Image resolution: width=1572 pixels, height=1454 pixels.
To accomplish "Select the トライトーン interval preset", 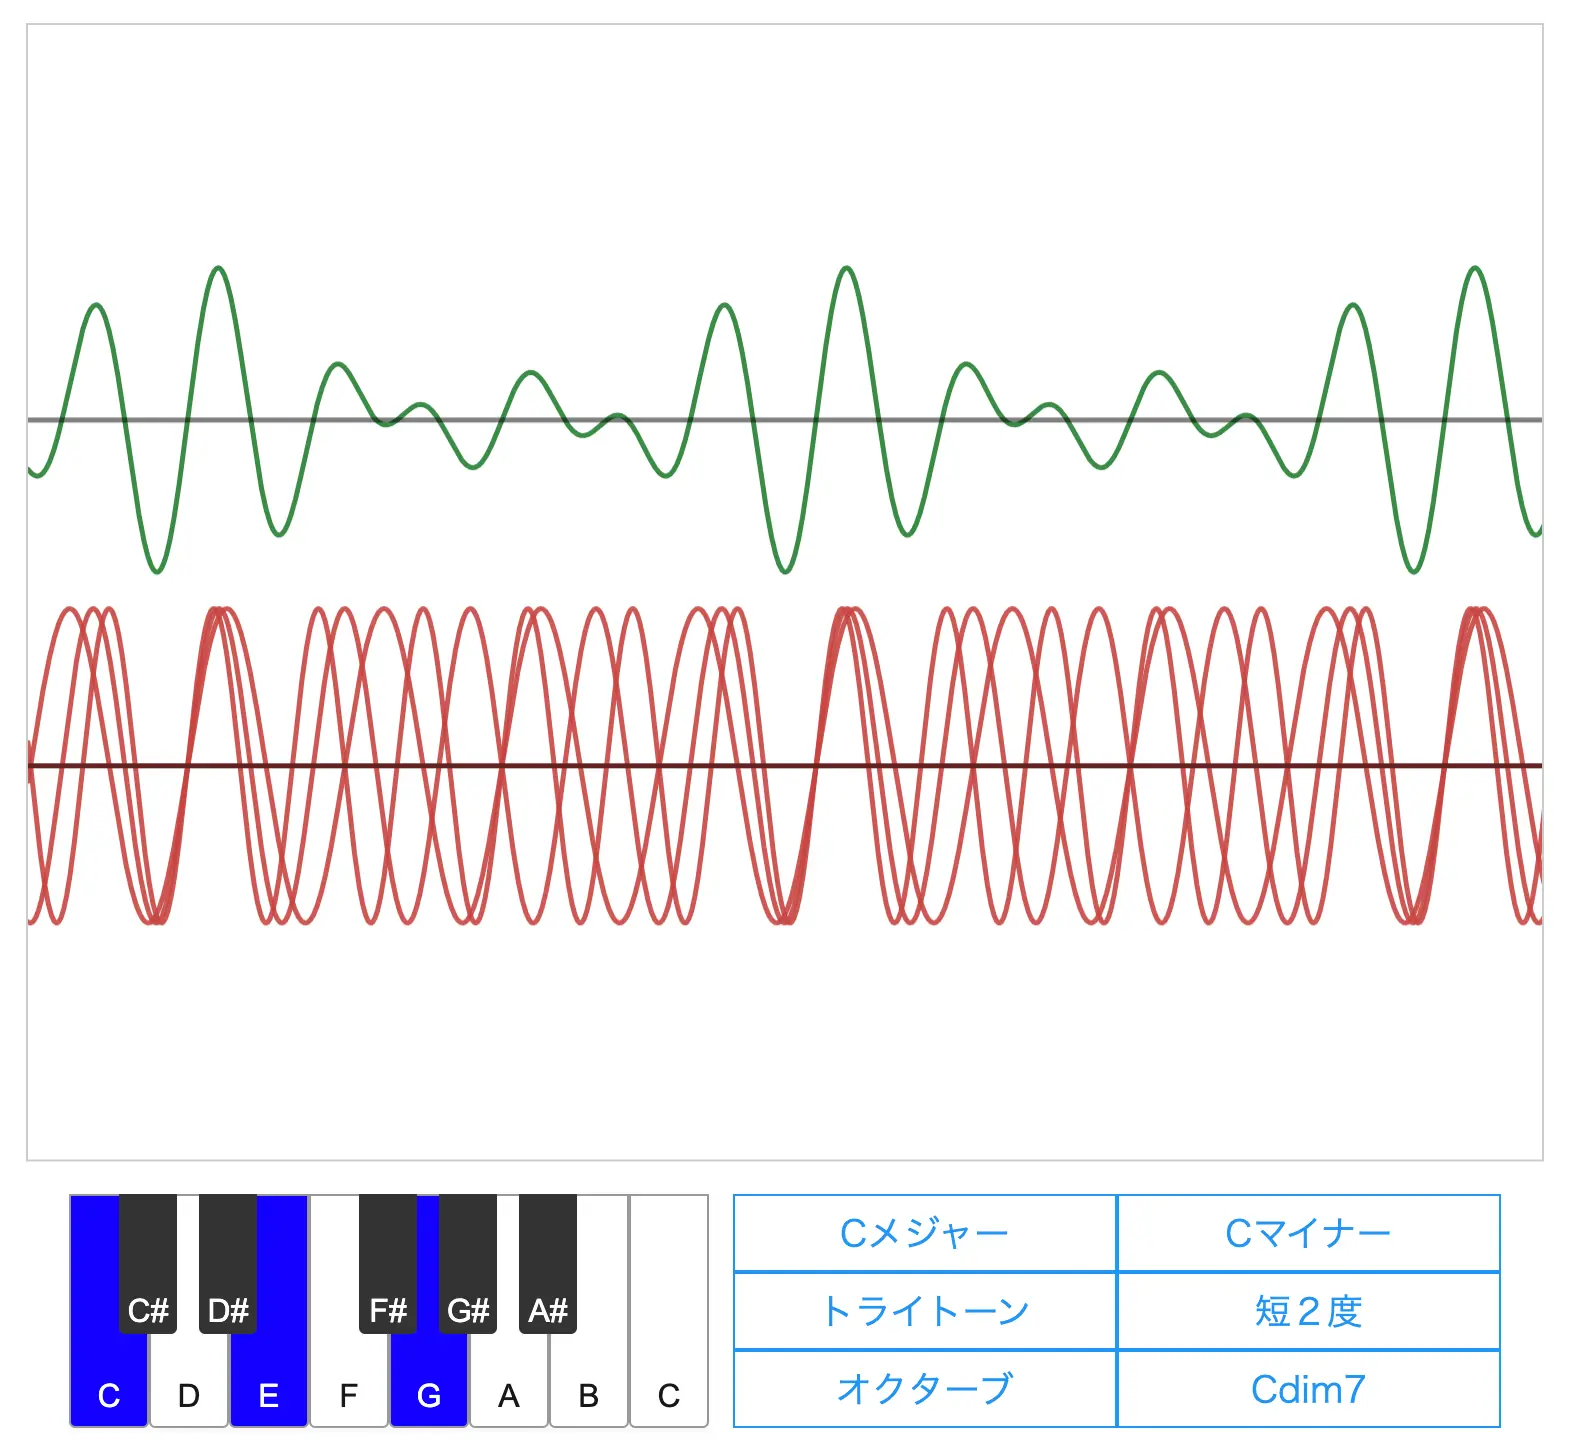I will pyautogui.click(x=925, y=1311).
